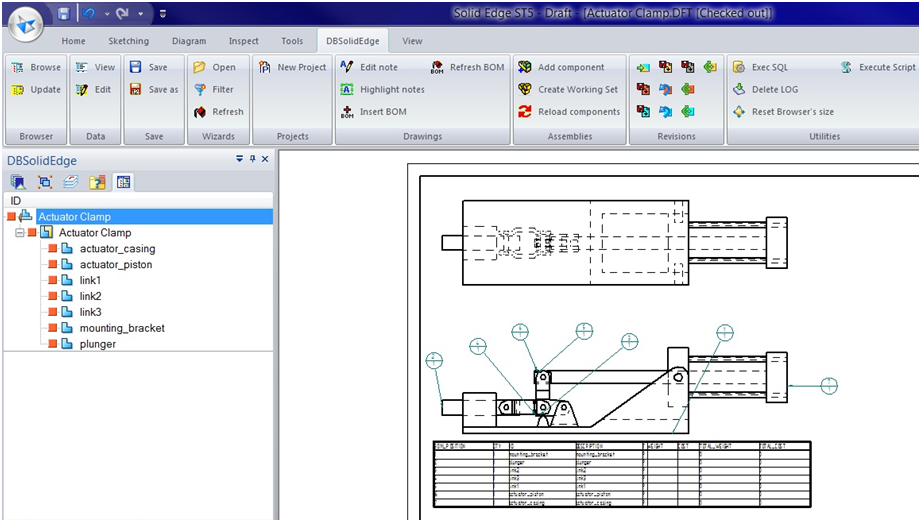Click Save in the ribbon Save group

[x=148, y=68]
